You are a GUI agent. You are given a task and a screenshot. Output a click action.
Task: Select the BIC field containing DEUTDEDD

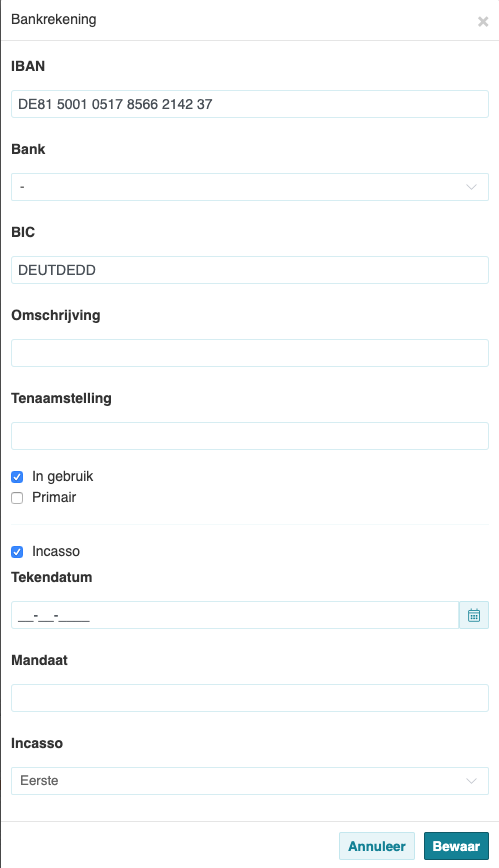pos(250,270)
